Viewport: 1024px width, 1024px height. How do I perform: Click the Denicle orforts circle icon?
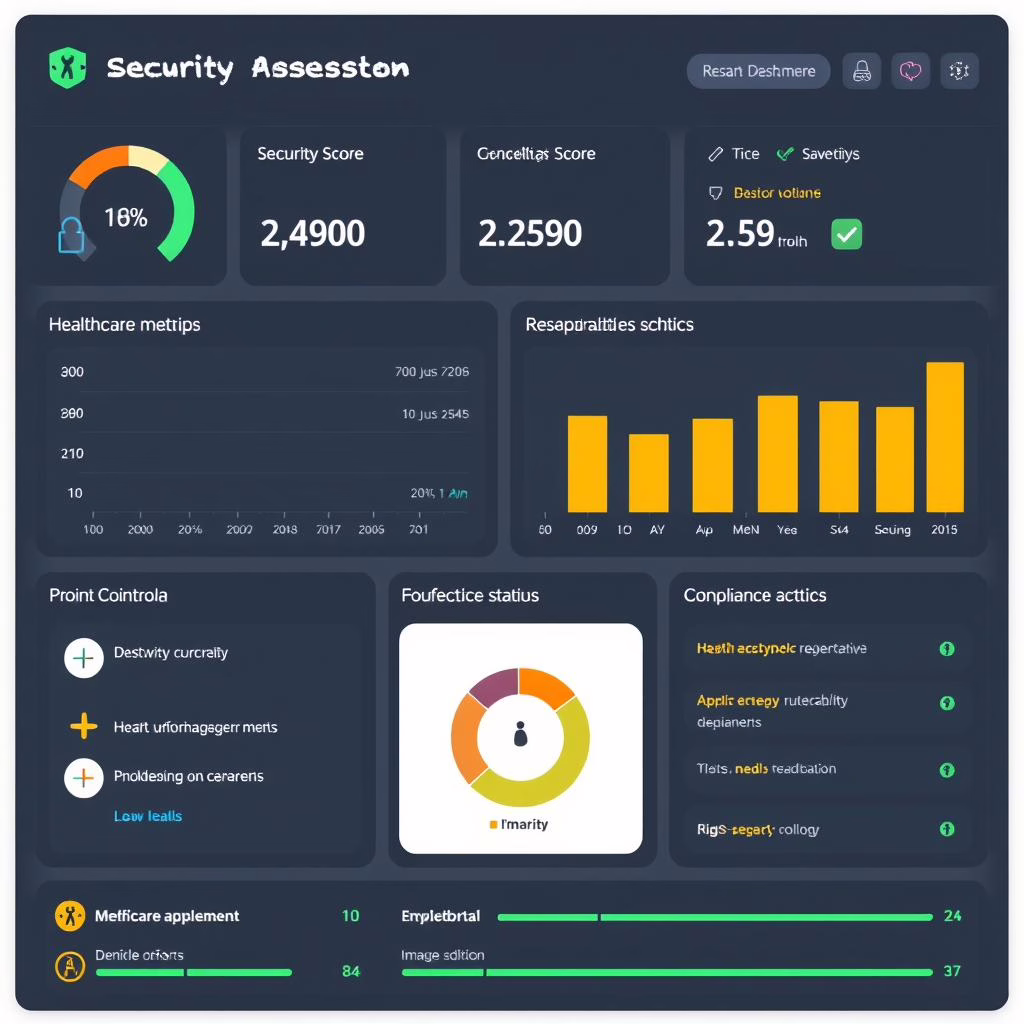tap(69, 968)
